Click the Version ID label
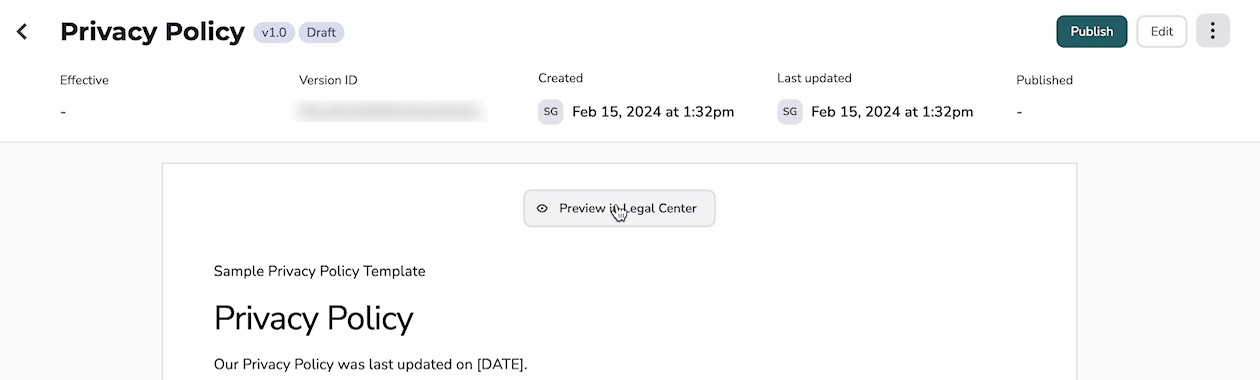 point(328,80)
